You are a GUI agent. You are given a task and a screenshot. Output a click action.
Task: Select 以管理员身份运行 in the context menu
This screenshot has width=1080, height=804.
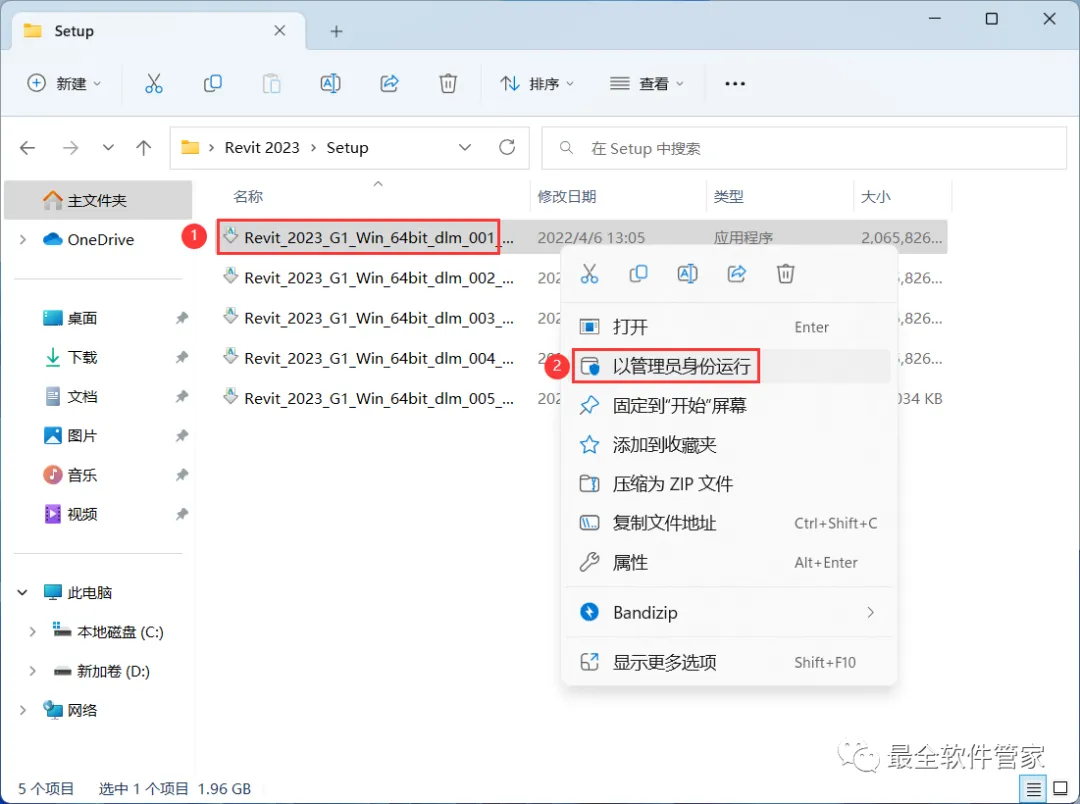tap(729, 366)
